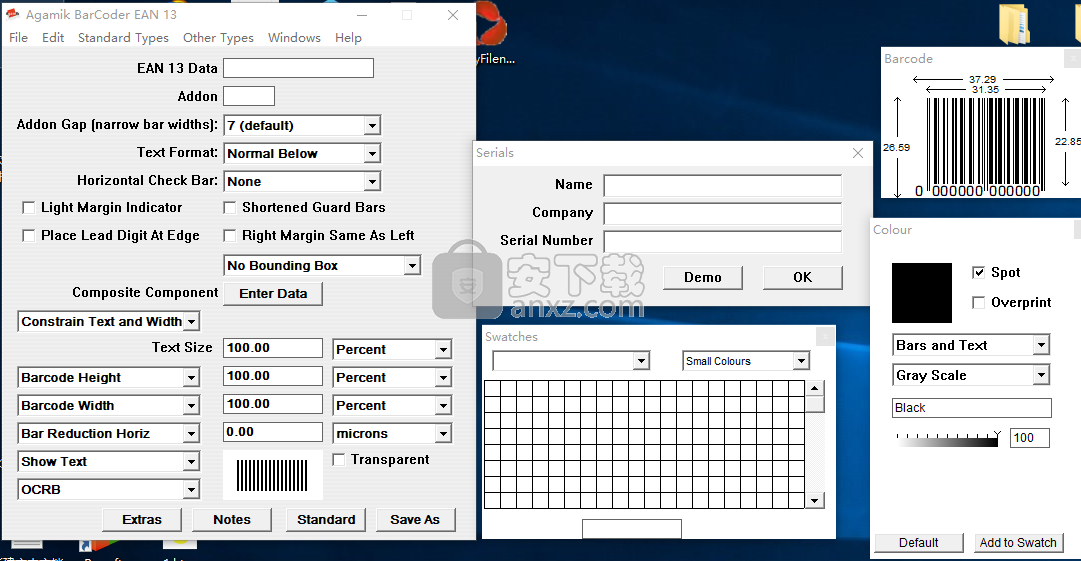Confirm Serials dialog with OK
Image resolution: width=1081 pixels, height=561 pixels.
point(802,277)
